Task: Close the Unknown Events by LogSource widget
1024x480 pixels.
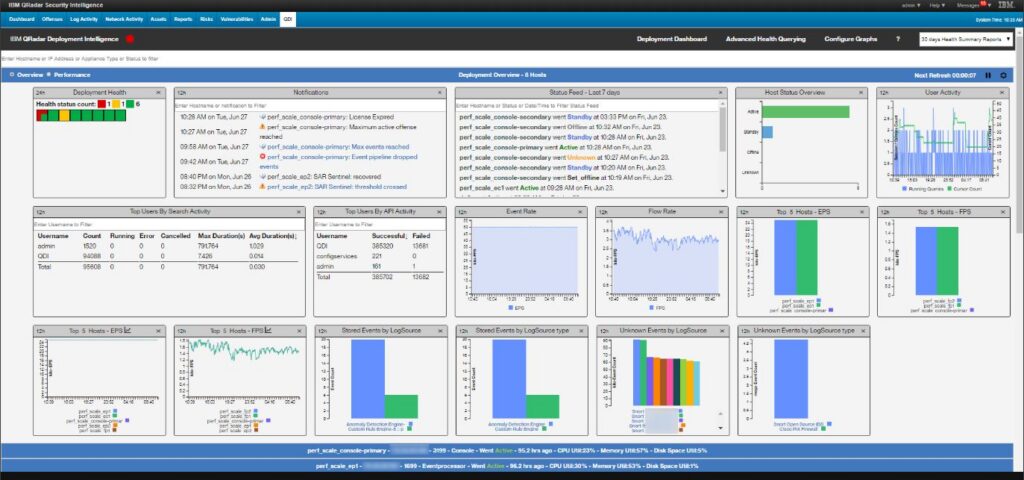Action: tap(722, 331)
